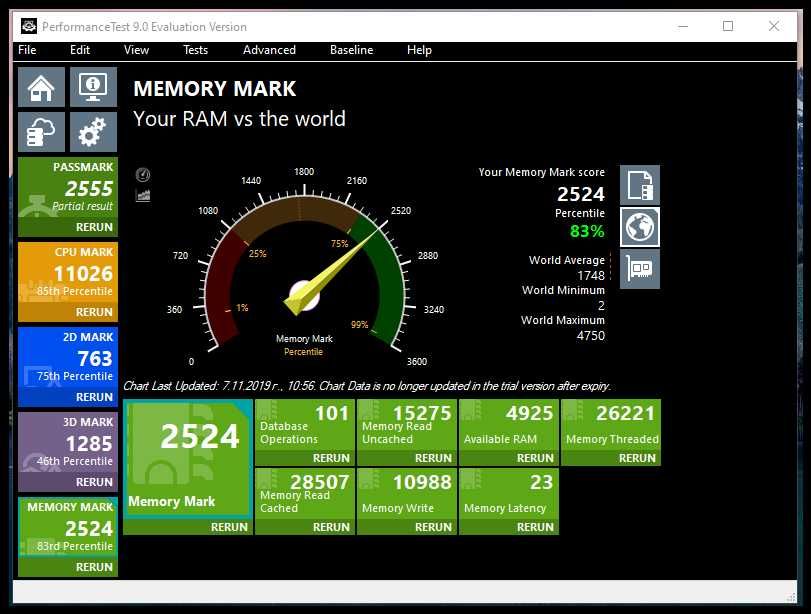Viewport: 811px width, 614px height.
Task: Click the World Average 1748 value
Action: 591,275
